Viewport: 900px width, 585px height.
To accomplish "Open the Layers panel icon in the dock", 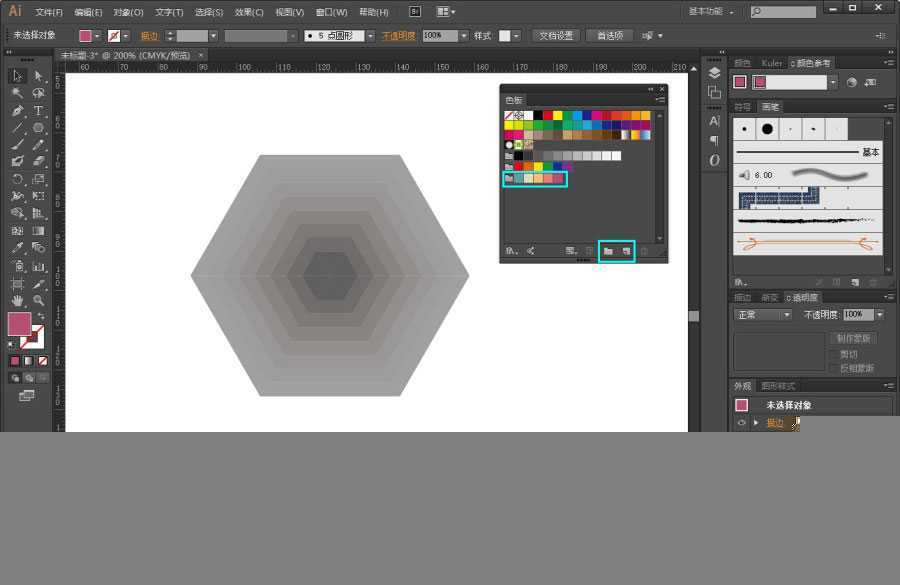I will pos(714,73).
